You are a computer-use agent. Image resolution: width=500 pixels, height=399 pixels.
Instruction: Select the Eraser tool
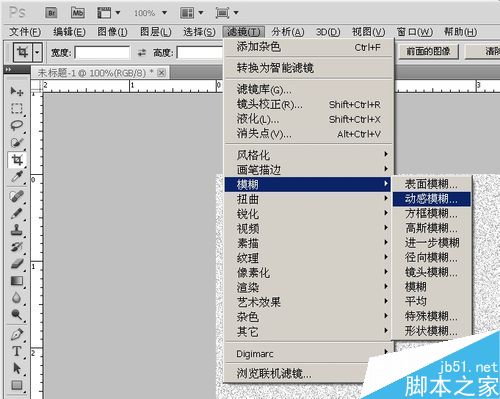(x=17, y=264)
